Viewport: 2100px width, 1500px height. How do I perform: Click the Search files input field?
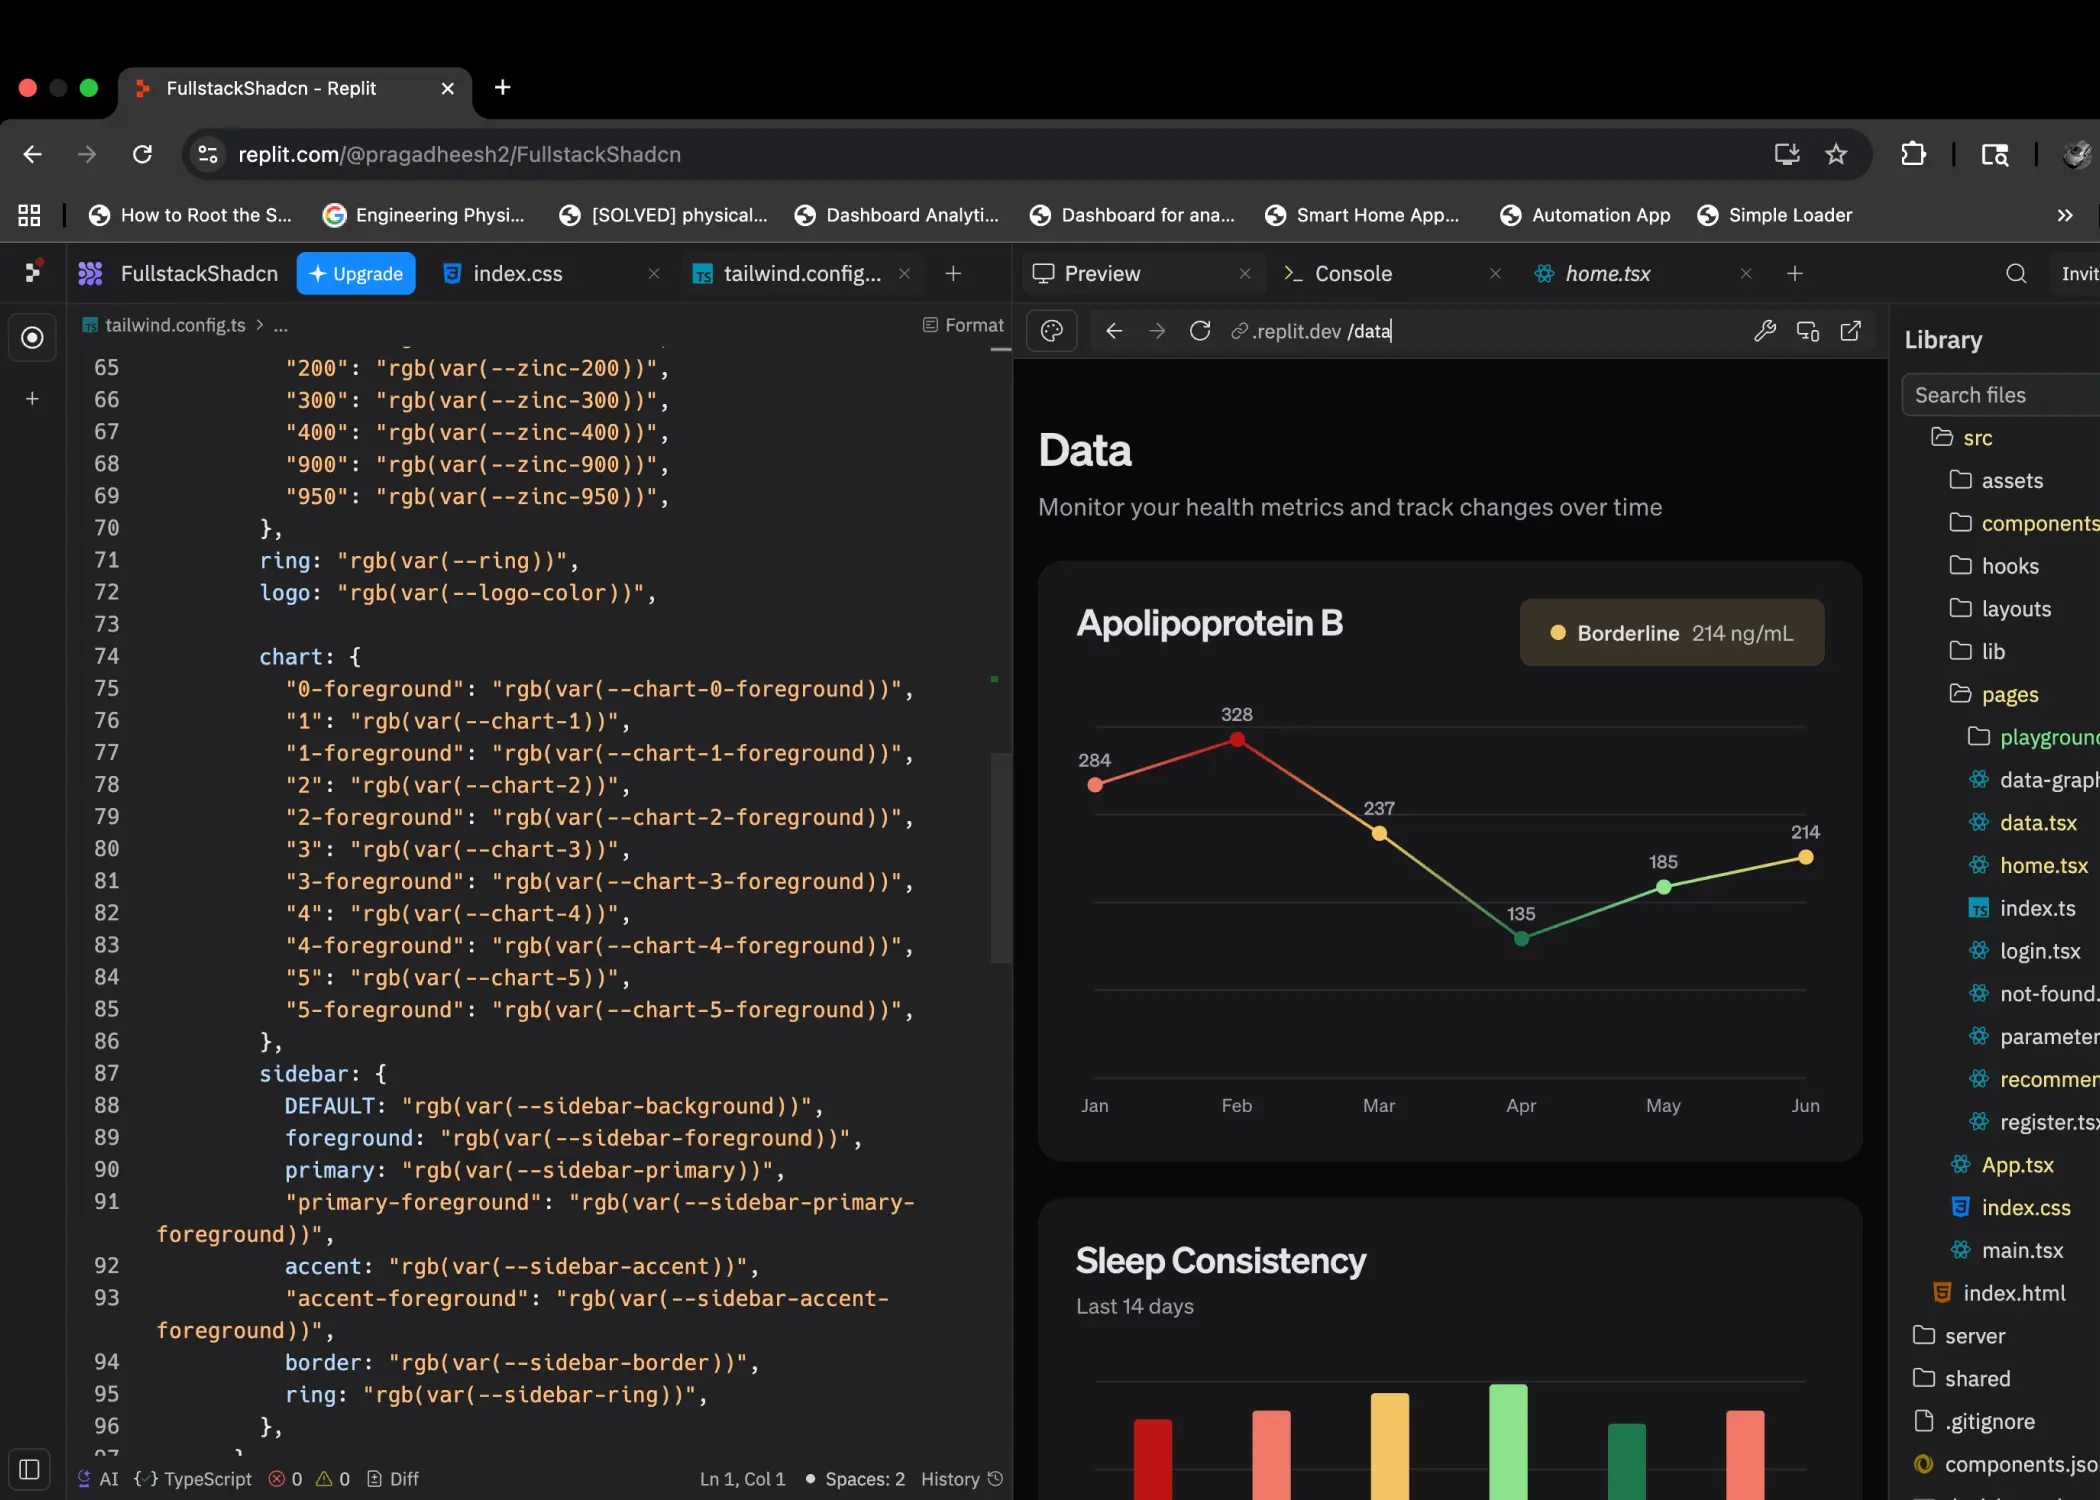coord(2000,395)
